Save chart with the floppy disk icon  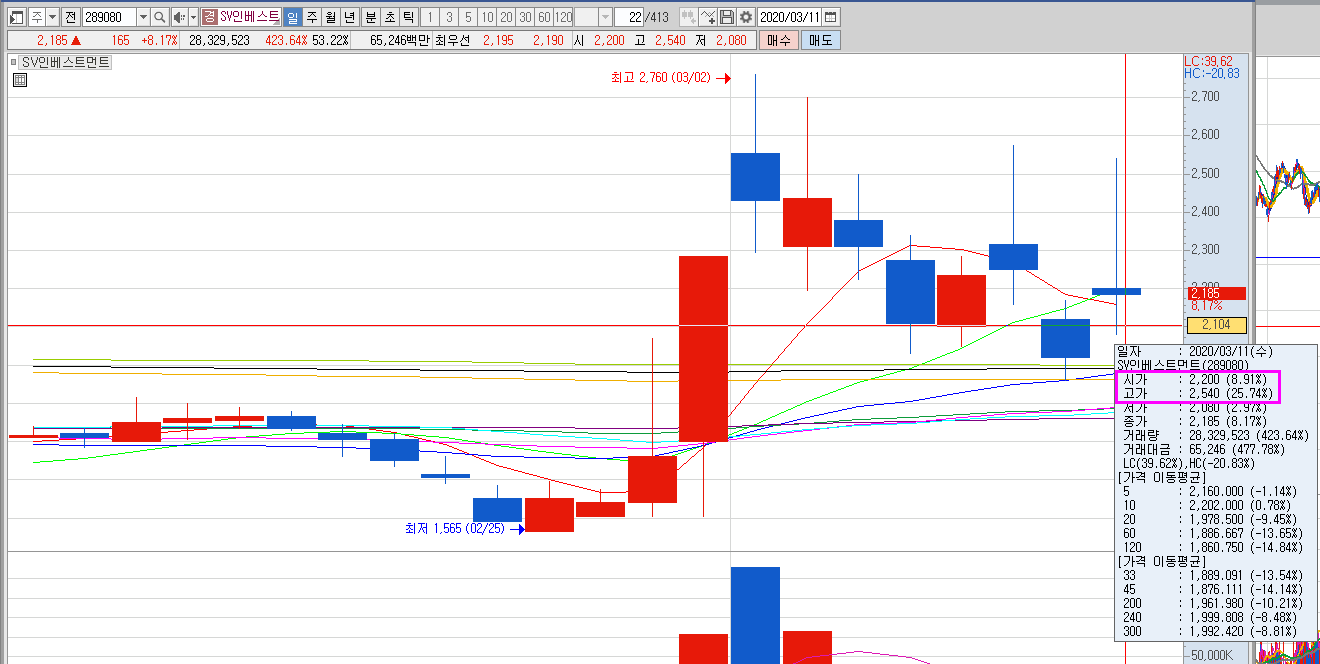click(x=727, y=17)
